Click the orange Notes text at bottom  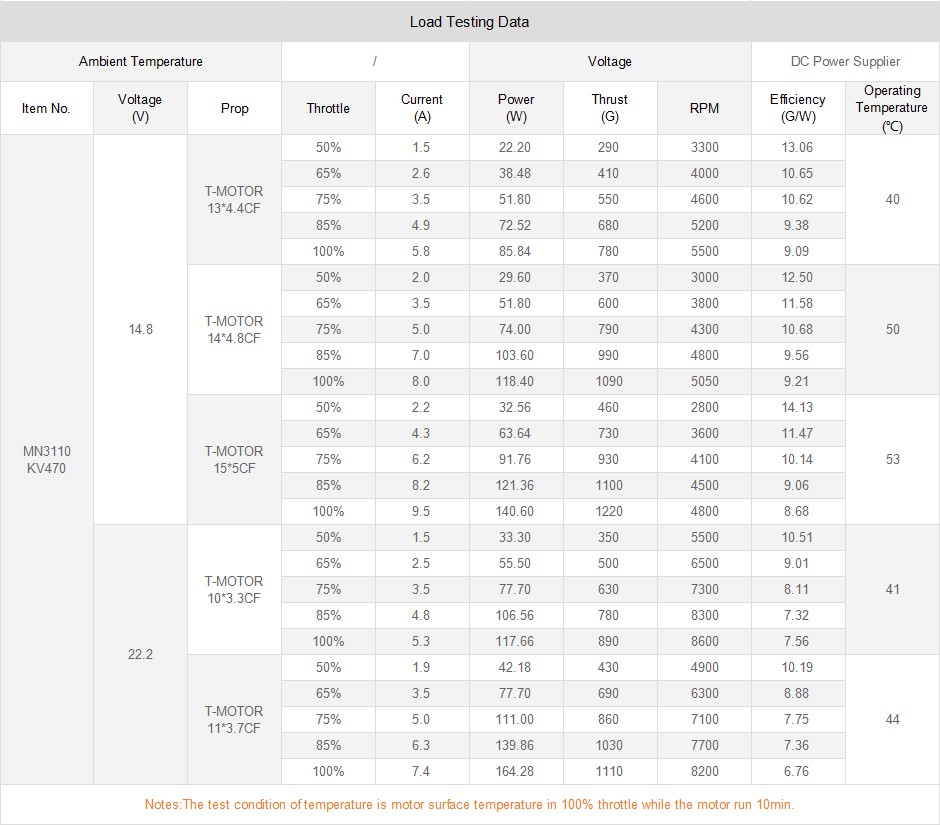click(469, 804)
